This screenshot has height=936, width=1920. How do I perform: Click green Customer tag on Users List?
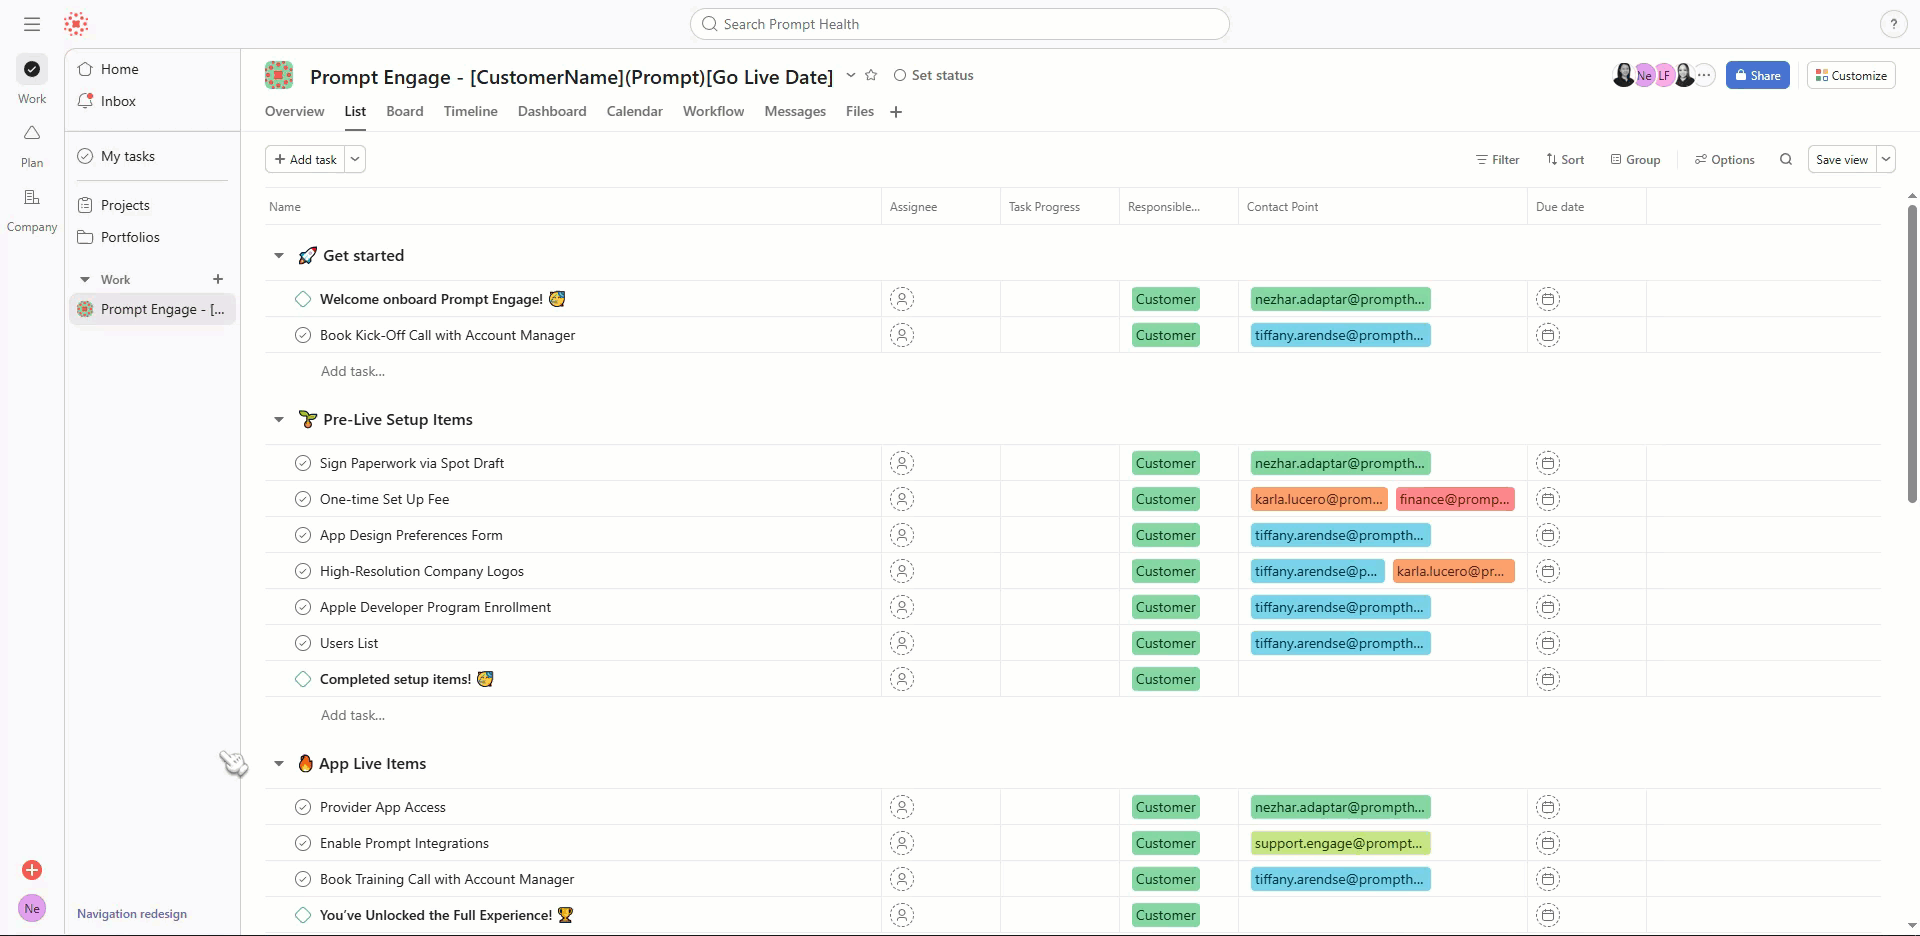point(1166,643)
